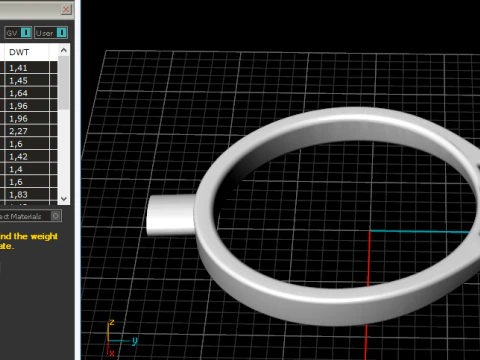Click the XYZ axis indicator in viewport
480x360 pixels.
click(x=121, y=337)
